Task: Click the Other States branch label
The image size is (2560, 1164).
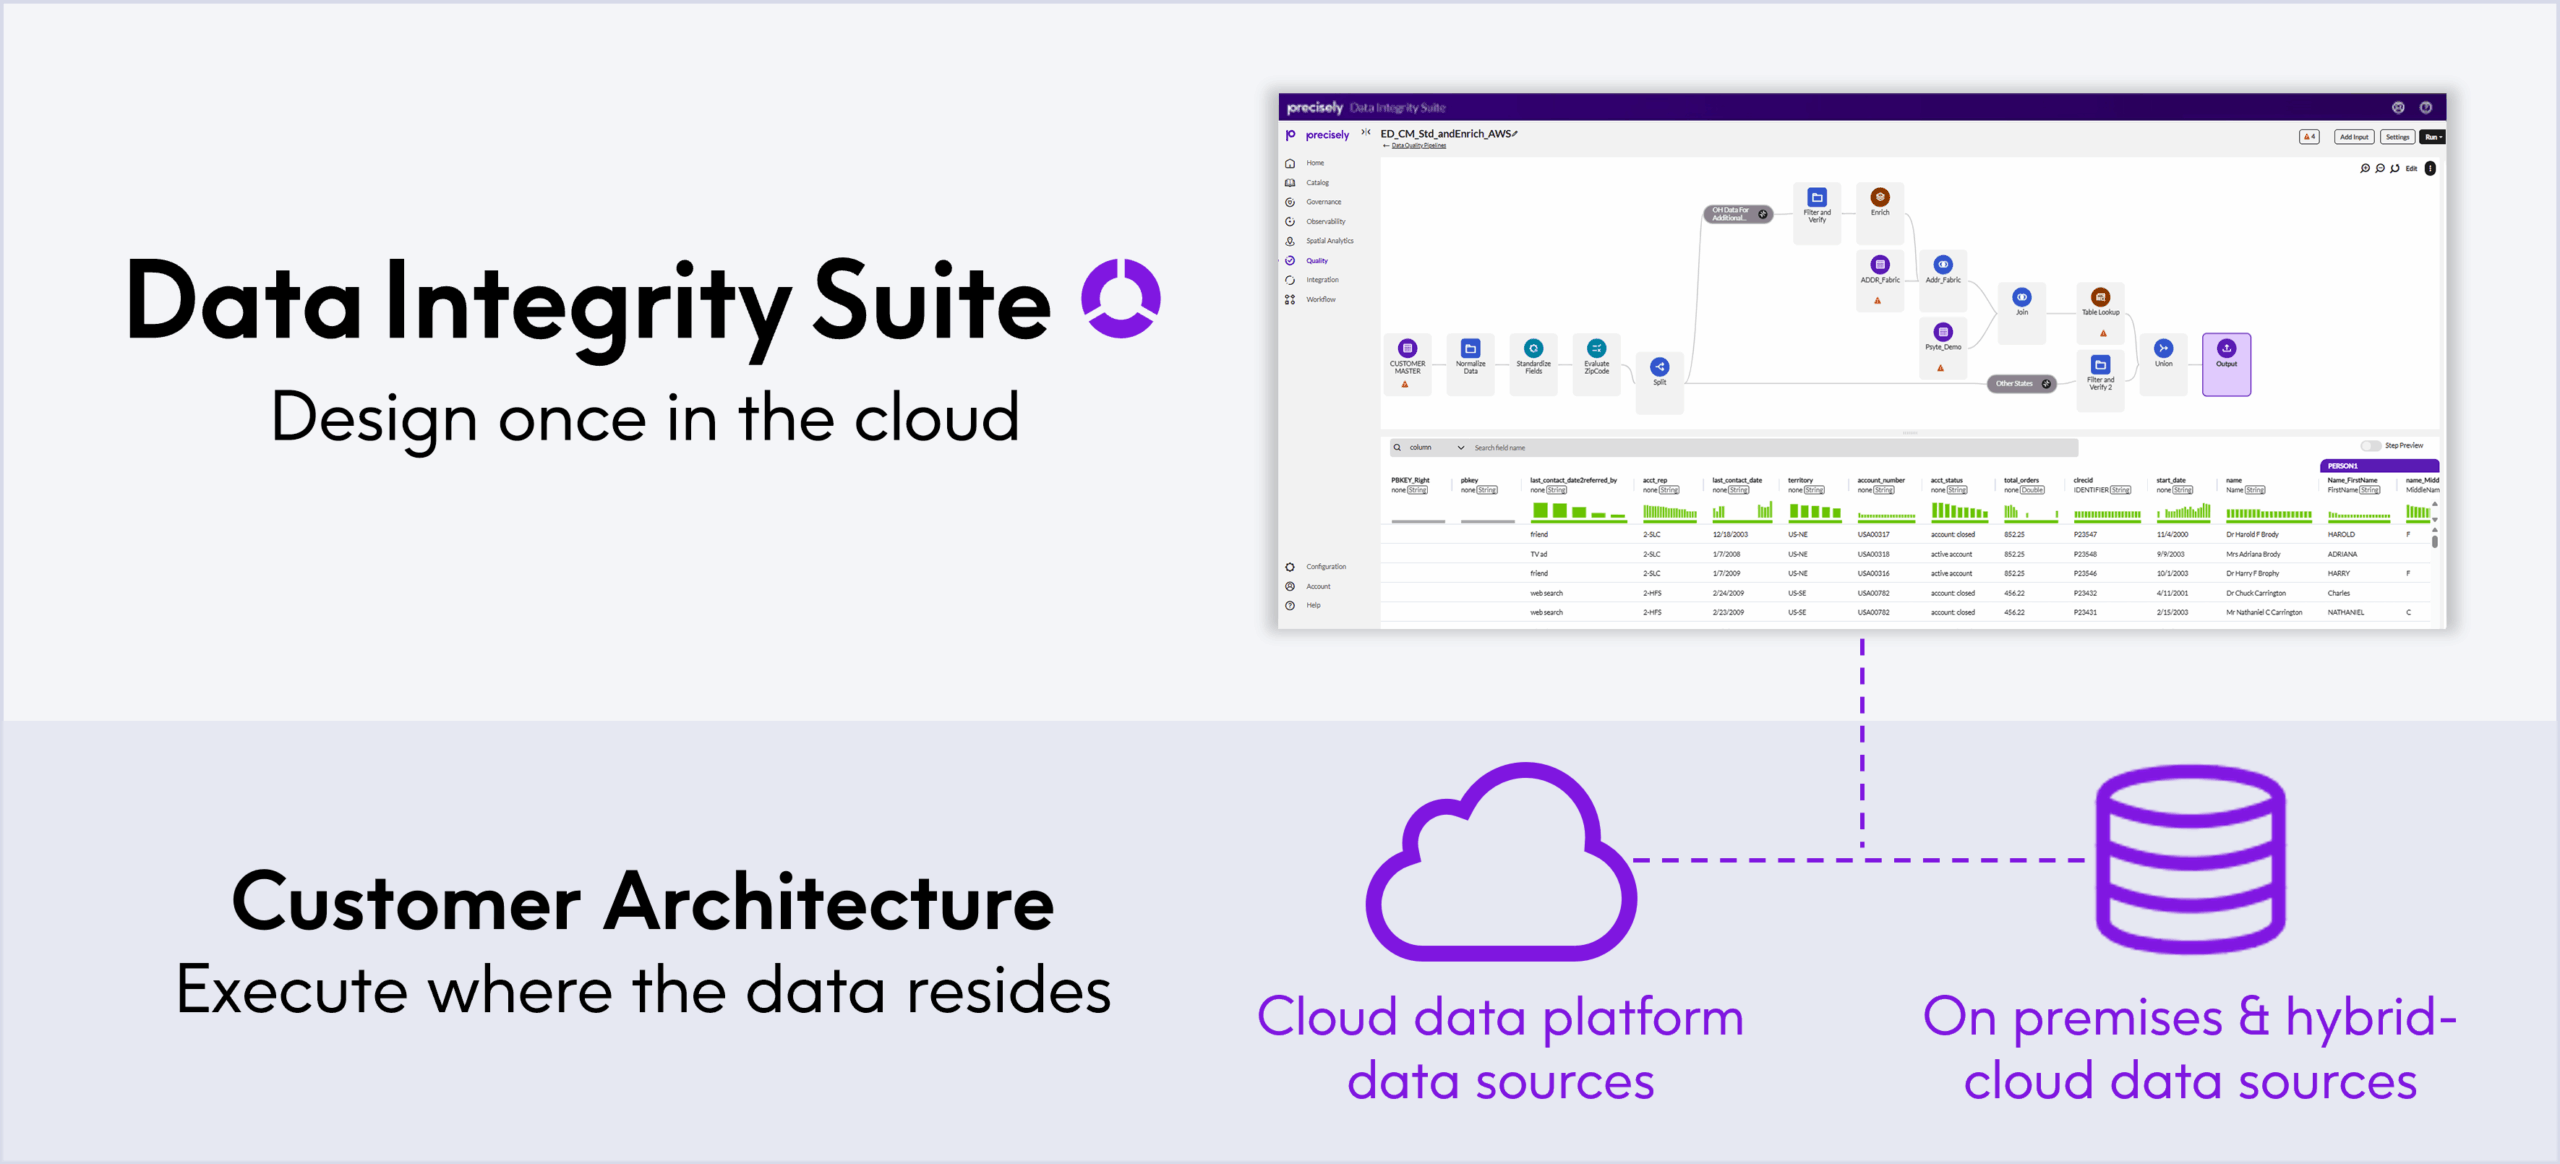Action: 2021,384
